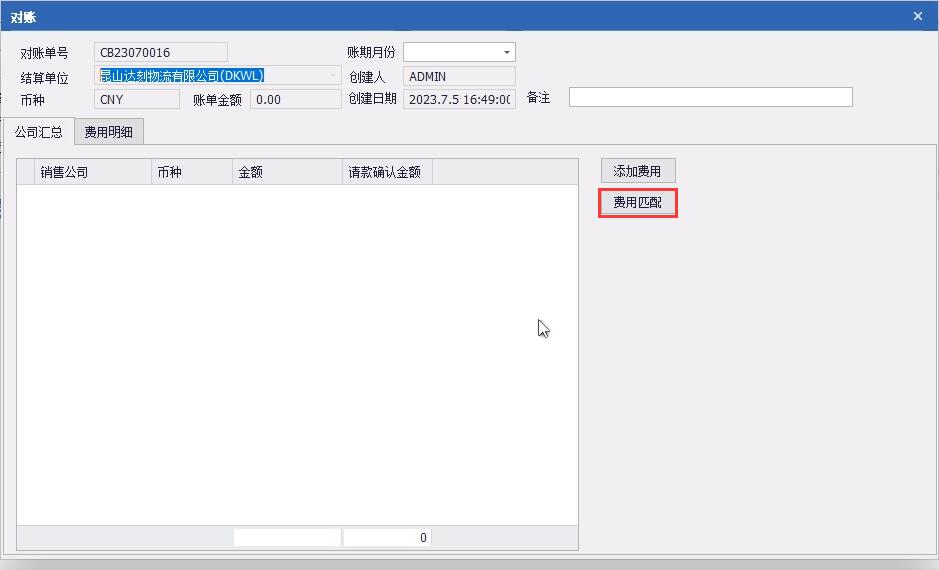Viewport: 939px width, 570px height.
Task: Click the 费用匹配 button
Action: tap(638, 203)
